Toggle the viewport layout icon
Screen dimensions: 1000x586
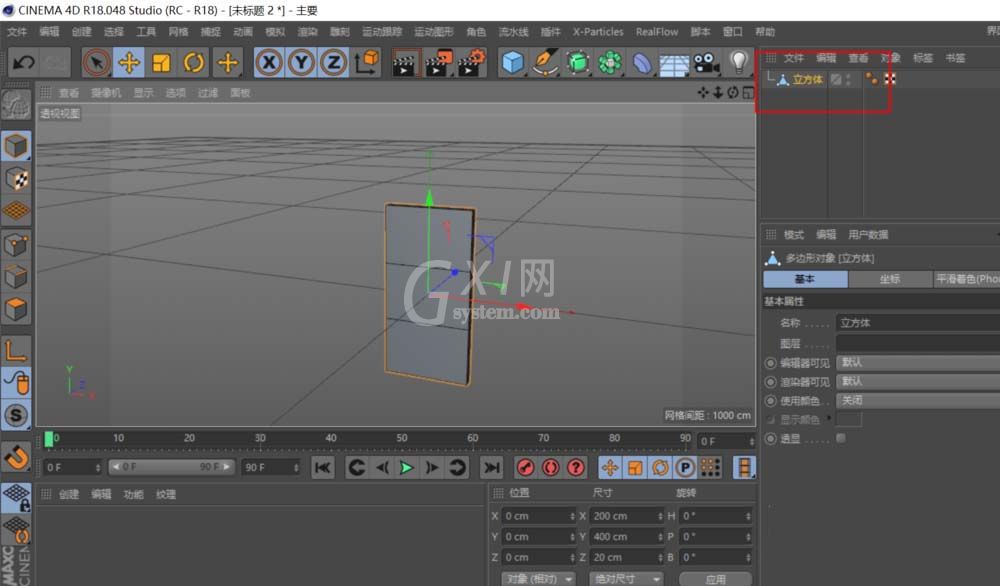748,93
